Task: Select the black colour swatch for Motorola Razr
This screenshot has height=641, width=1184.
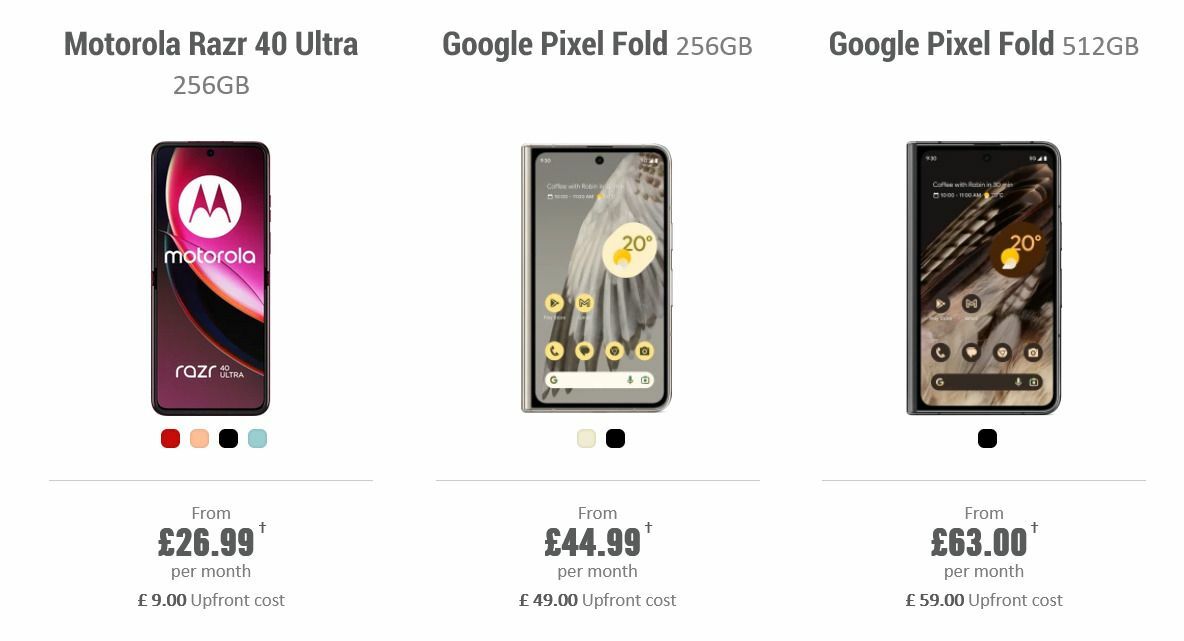Action: pos(227,437)
